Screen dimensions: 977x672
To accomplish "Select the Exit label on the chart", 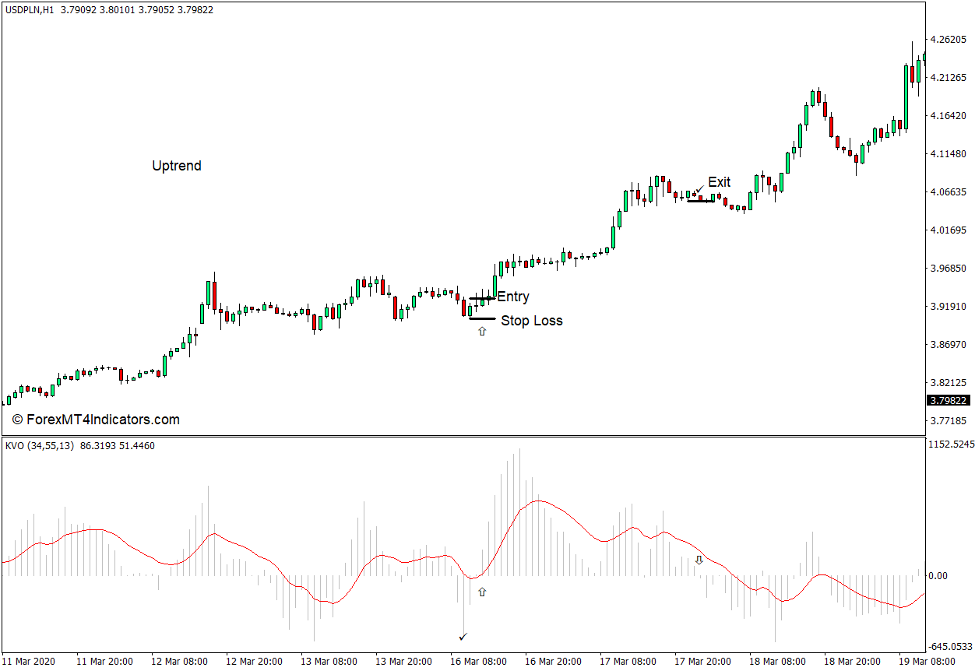I will tap(719, 182).
